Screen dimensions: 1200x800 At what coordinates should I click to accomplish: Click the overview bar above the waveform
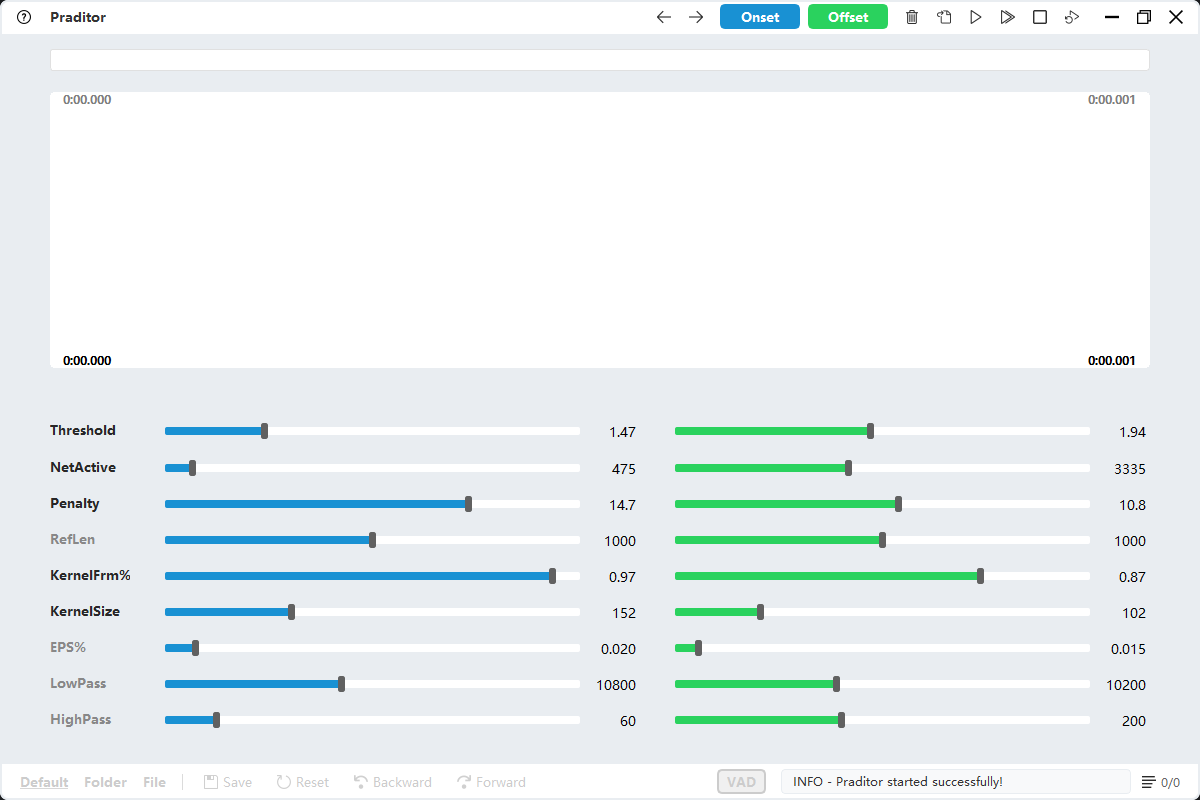pos(600,60)
